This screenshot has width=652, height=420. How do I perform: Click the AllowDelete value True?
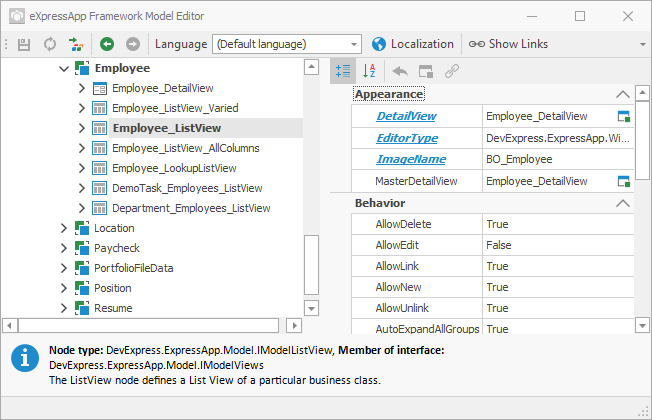tap(497, 224)
